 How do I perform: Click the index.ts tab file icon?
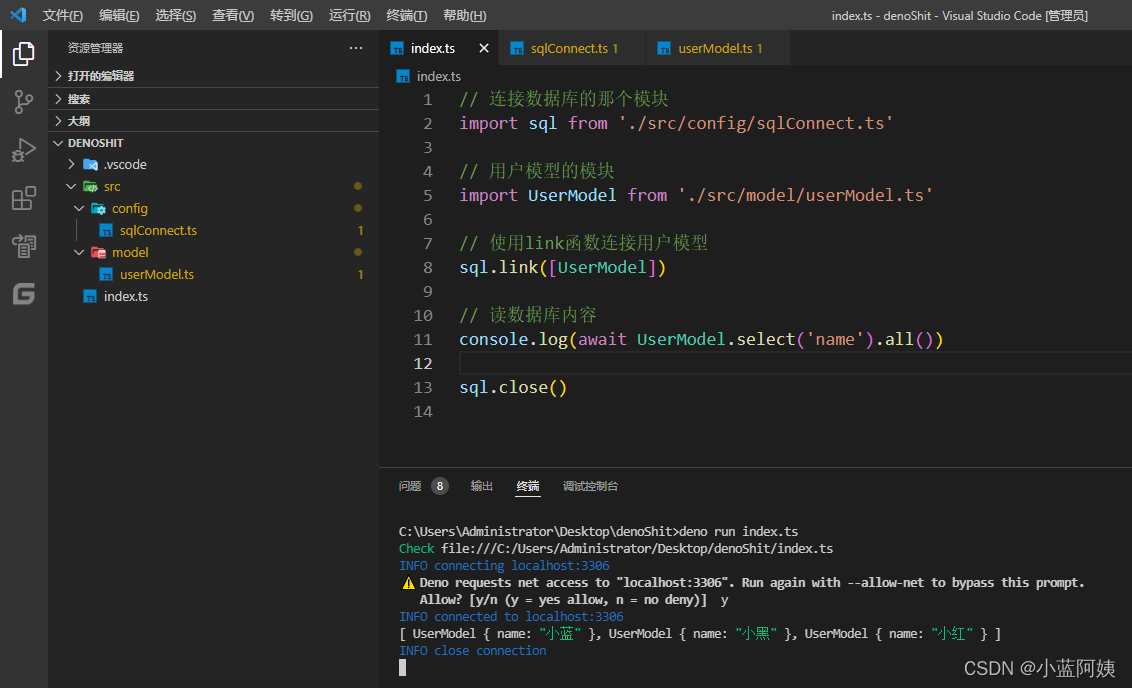(x=397, y=48)
